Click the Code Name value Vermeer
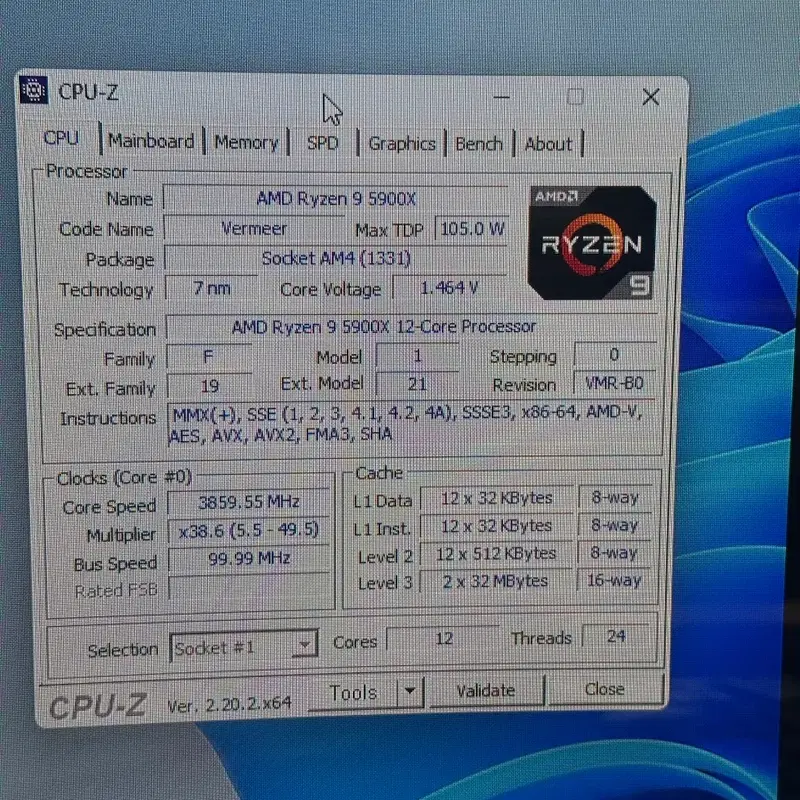 (254, 229)
